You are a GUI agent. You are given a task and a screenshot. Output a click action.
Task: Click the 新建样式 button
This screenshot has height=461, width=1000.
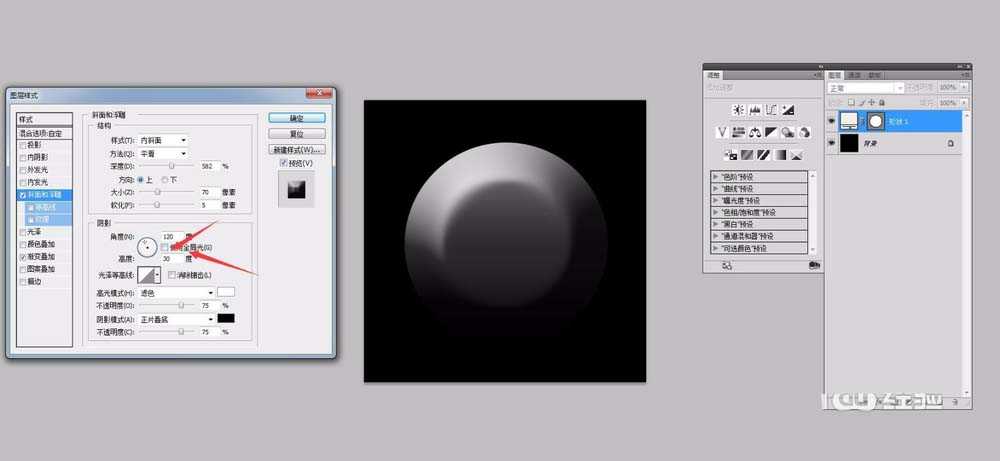point(298,149)
